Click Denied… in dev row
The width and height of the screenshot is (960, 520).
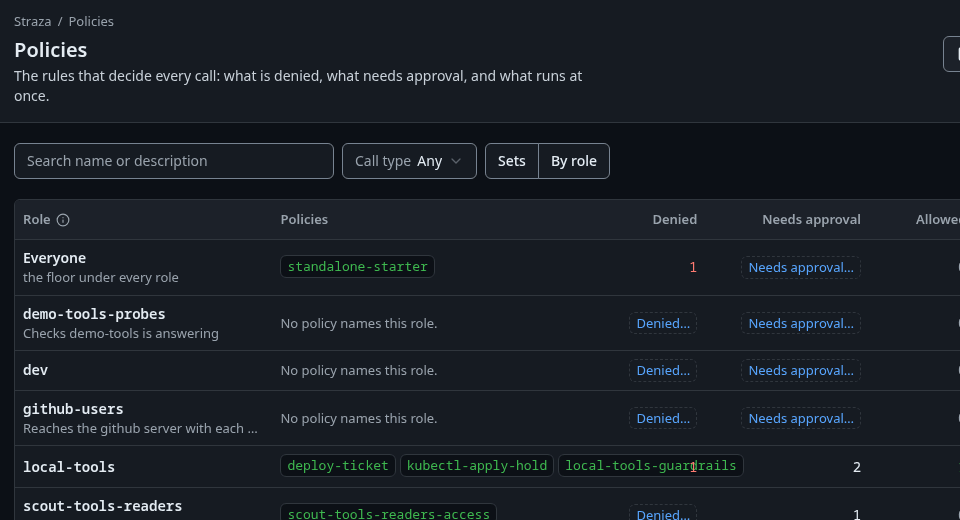coord(663,371)
